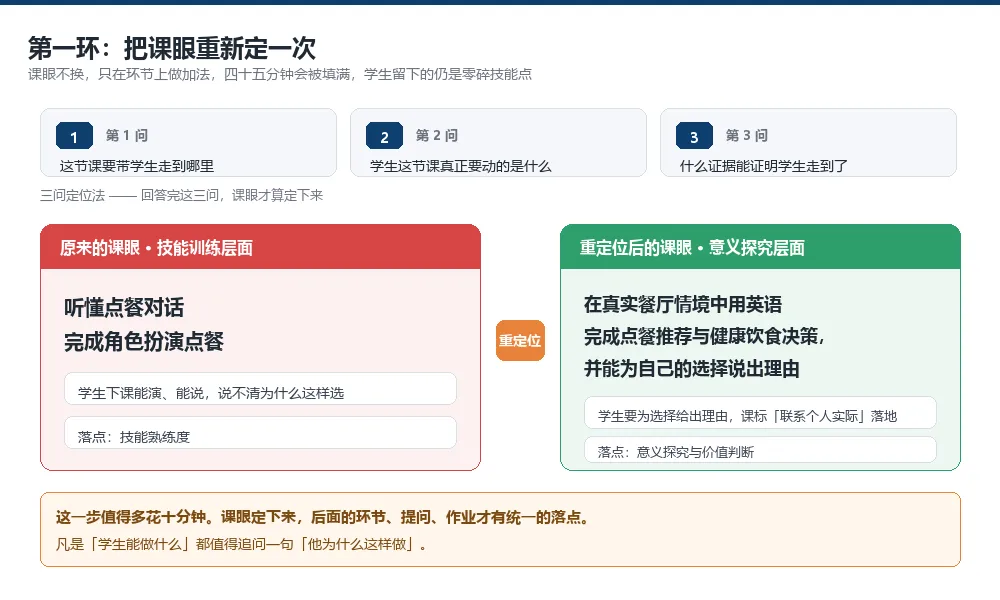The image size is (1000, 600).
Task: Select the 第 1 问 label
Action: [127, 135]
